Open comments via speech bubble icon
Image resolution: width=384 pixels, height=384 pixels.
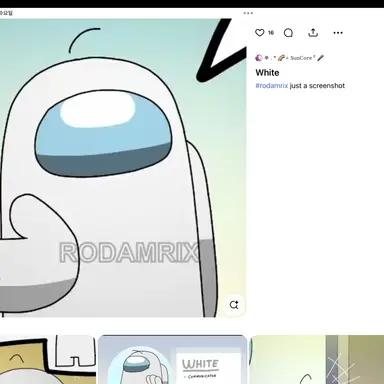click(288, 33)
